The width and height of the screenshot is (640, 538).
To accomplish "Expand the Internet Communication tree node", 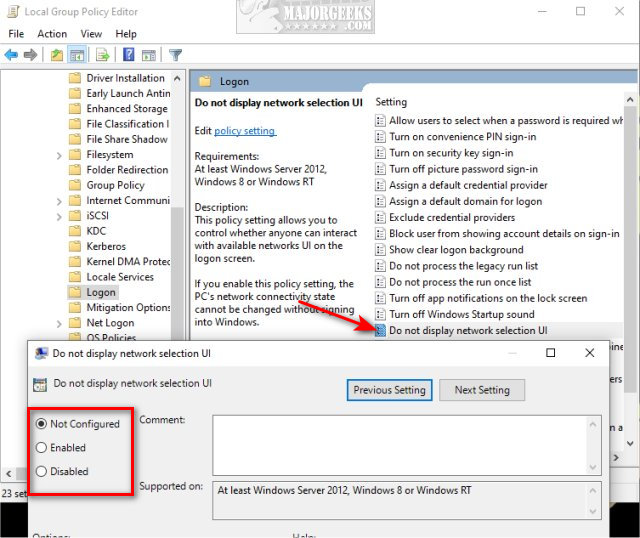I will coord(59,201).
